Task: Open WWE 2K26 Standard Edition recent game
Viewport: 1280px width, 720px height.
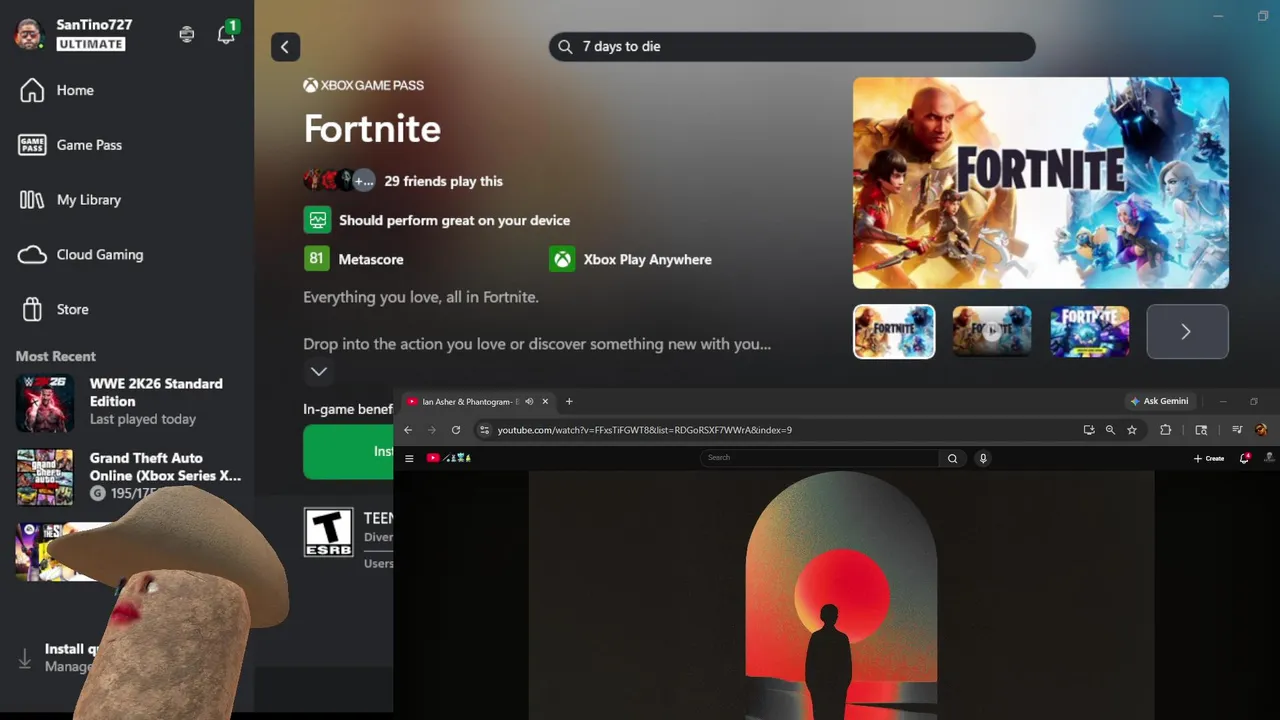Action: (128, 401)
